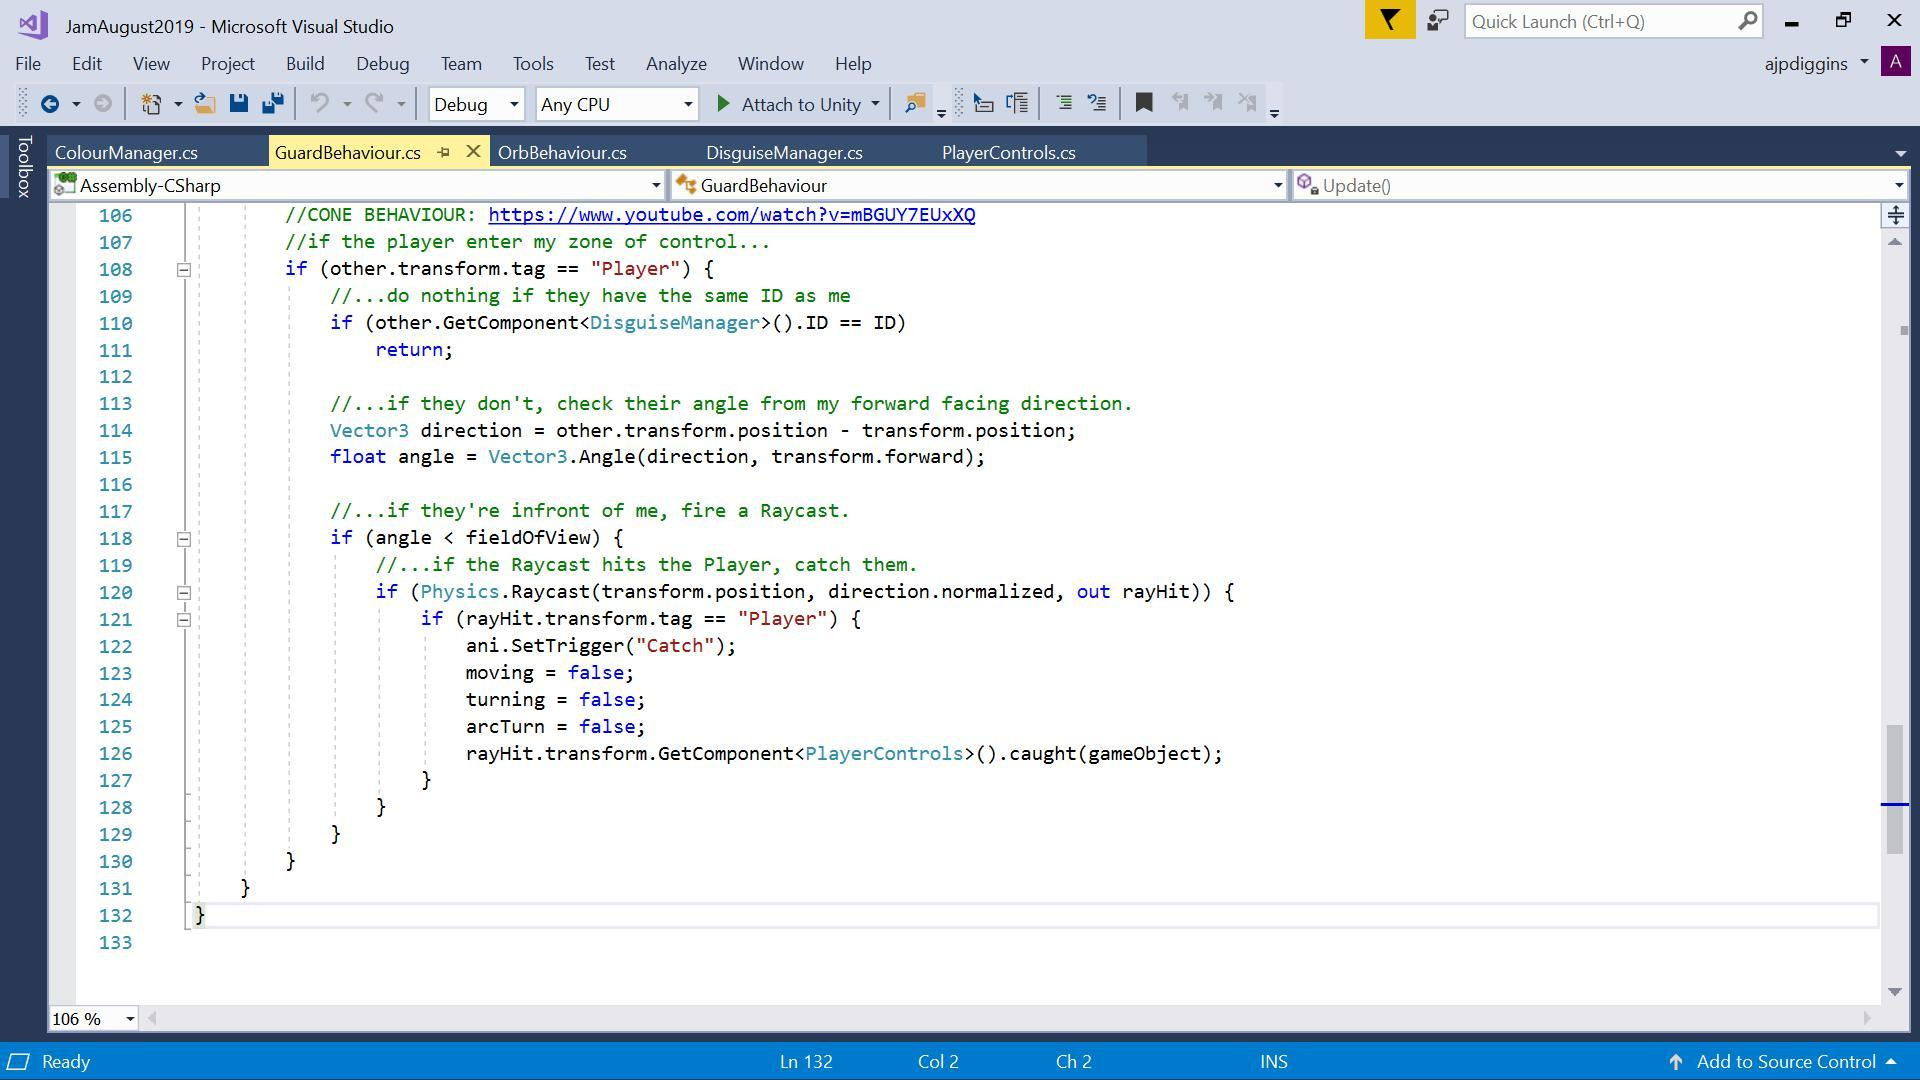Open the Toolbox side panel
Viewport: 1920px width, 1080px height.
click(25, 166)
